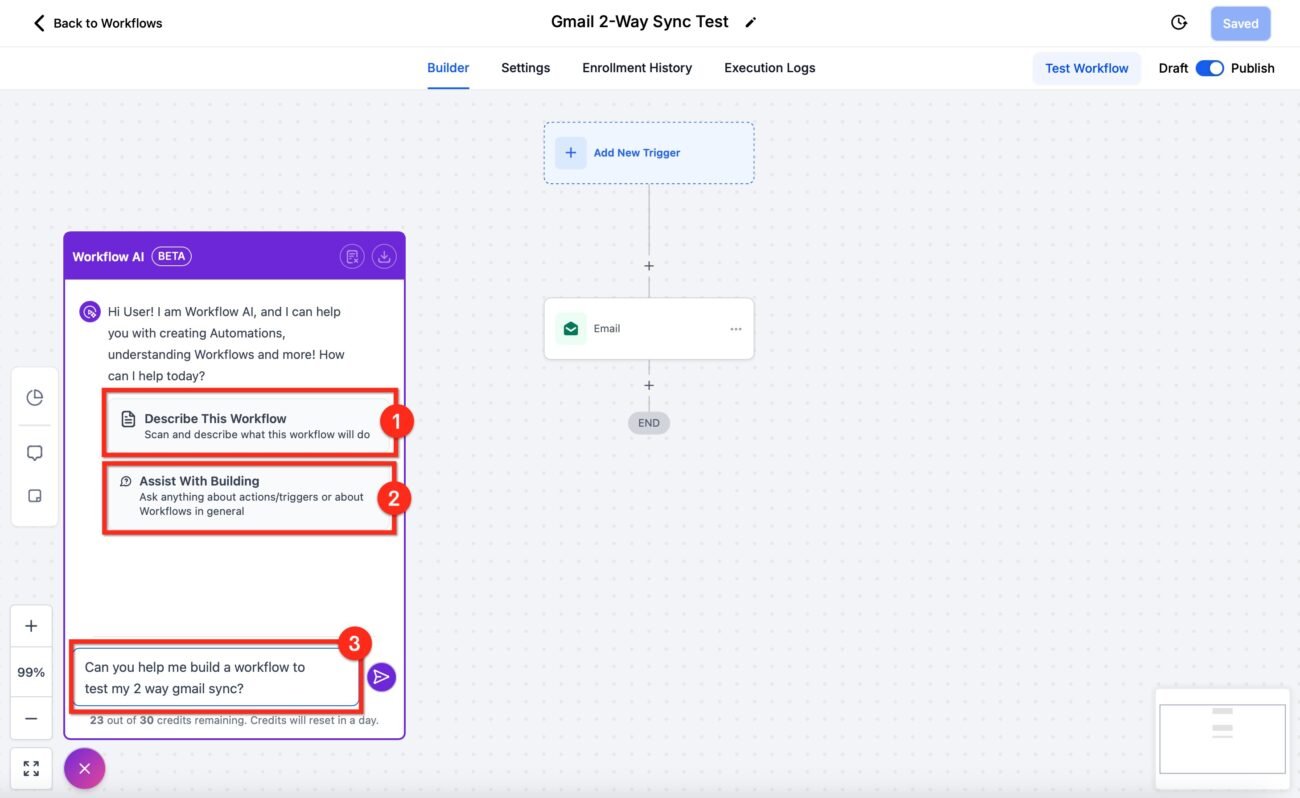Open the pie chart panel in left sidebar

33,396
